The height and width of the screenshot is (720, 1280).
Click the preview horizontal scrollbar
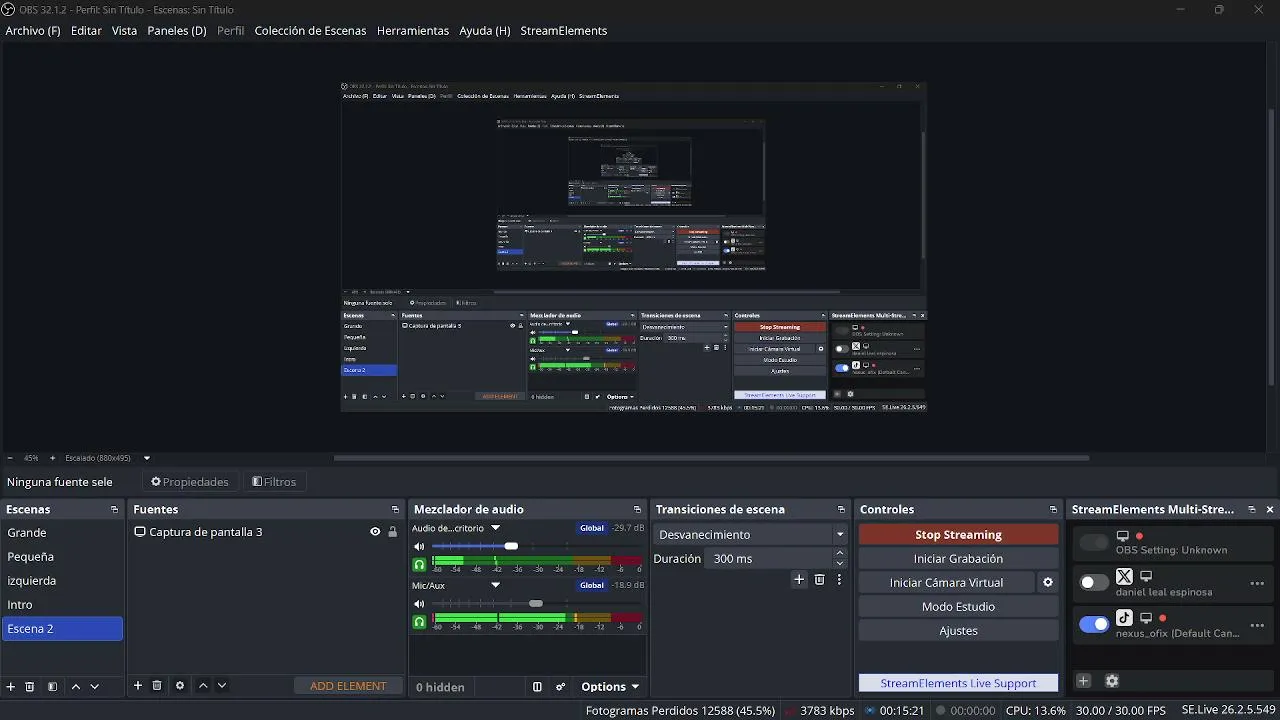pos(711,458)
